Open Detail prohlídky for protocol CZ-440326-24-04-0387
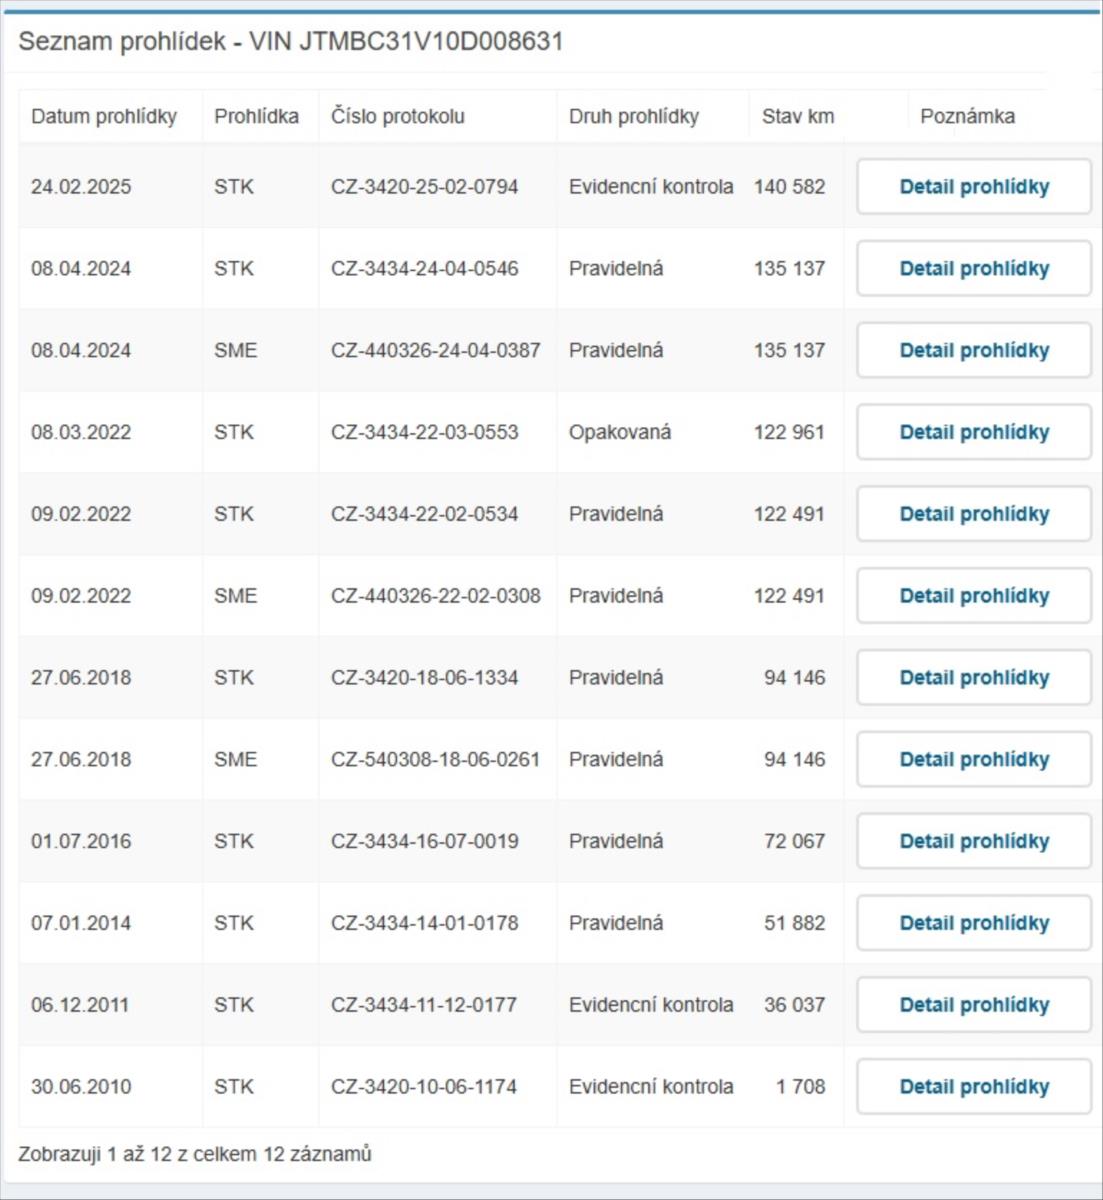The height and width of the screenshot is (1200, 1103). 974,351
